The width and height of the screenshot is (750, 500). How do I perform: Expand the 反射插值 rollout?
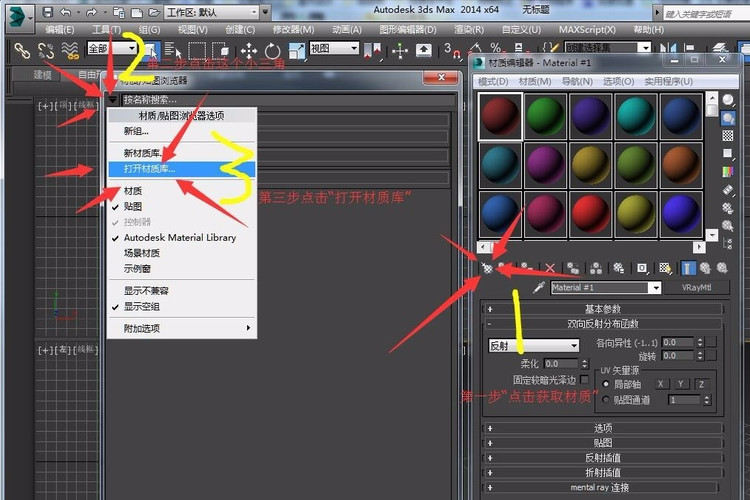[x=602, y=457]
